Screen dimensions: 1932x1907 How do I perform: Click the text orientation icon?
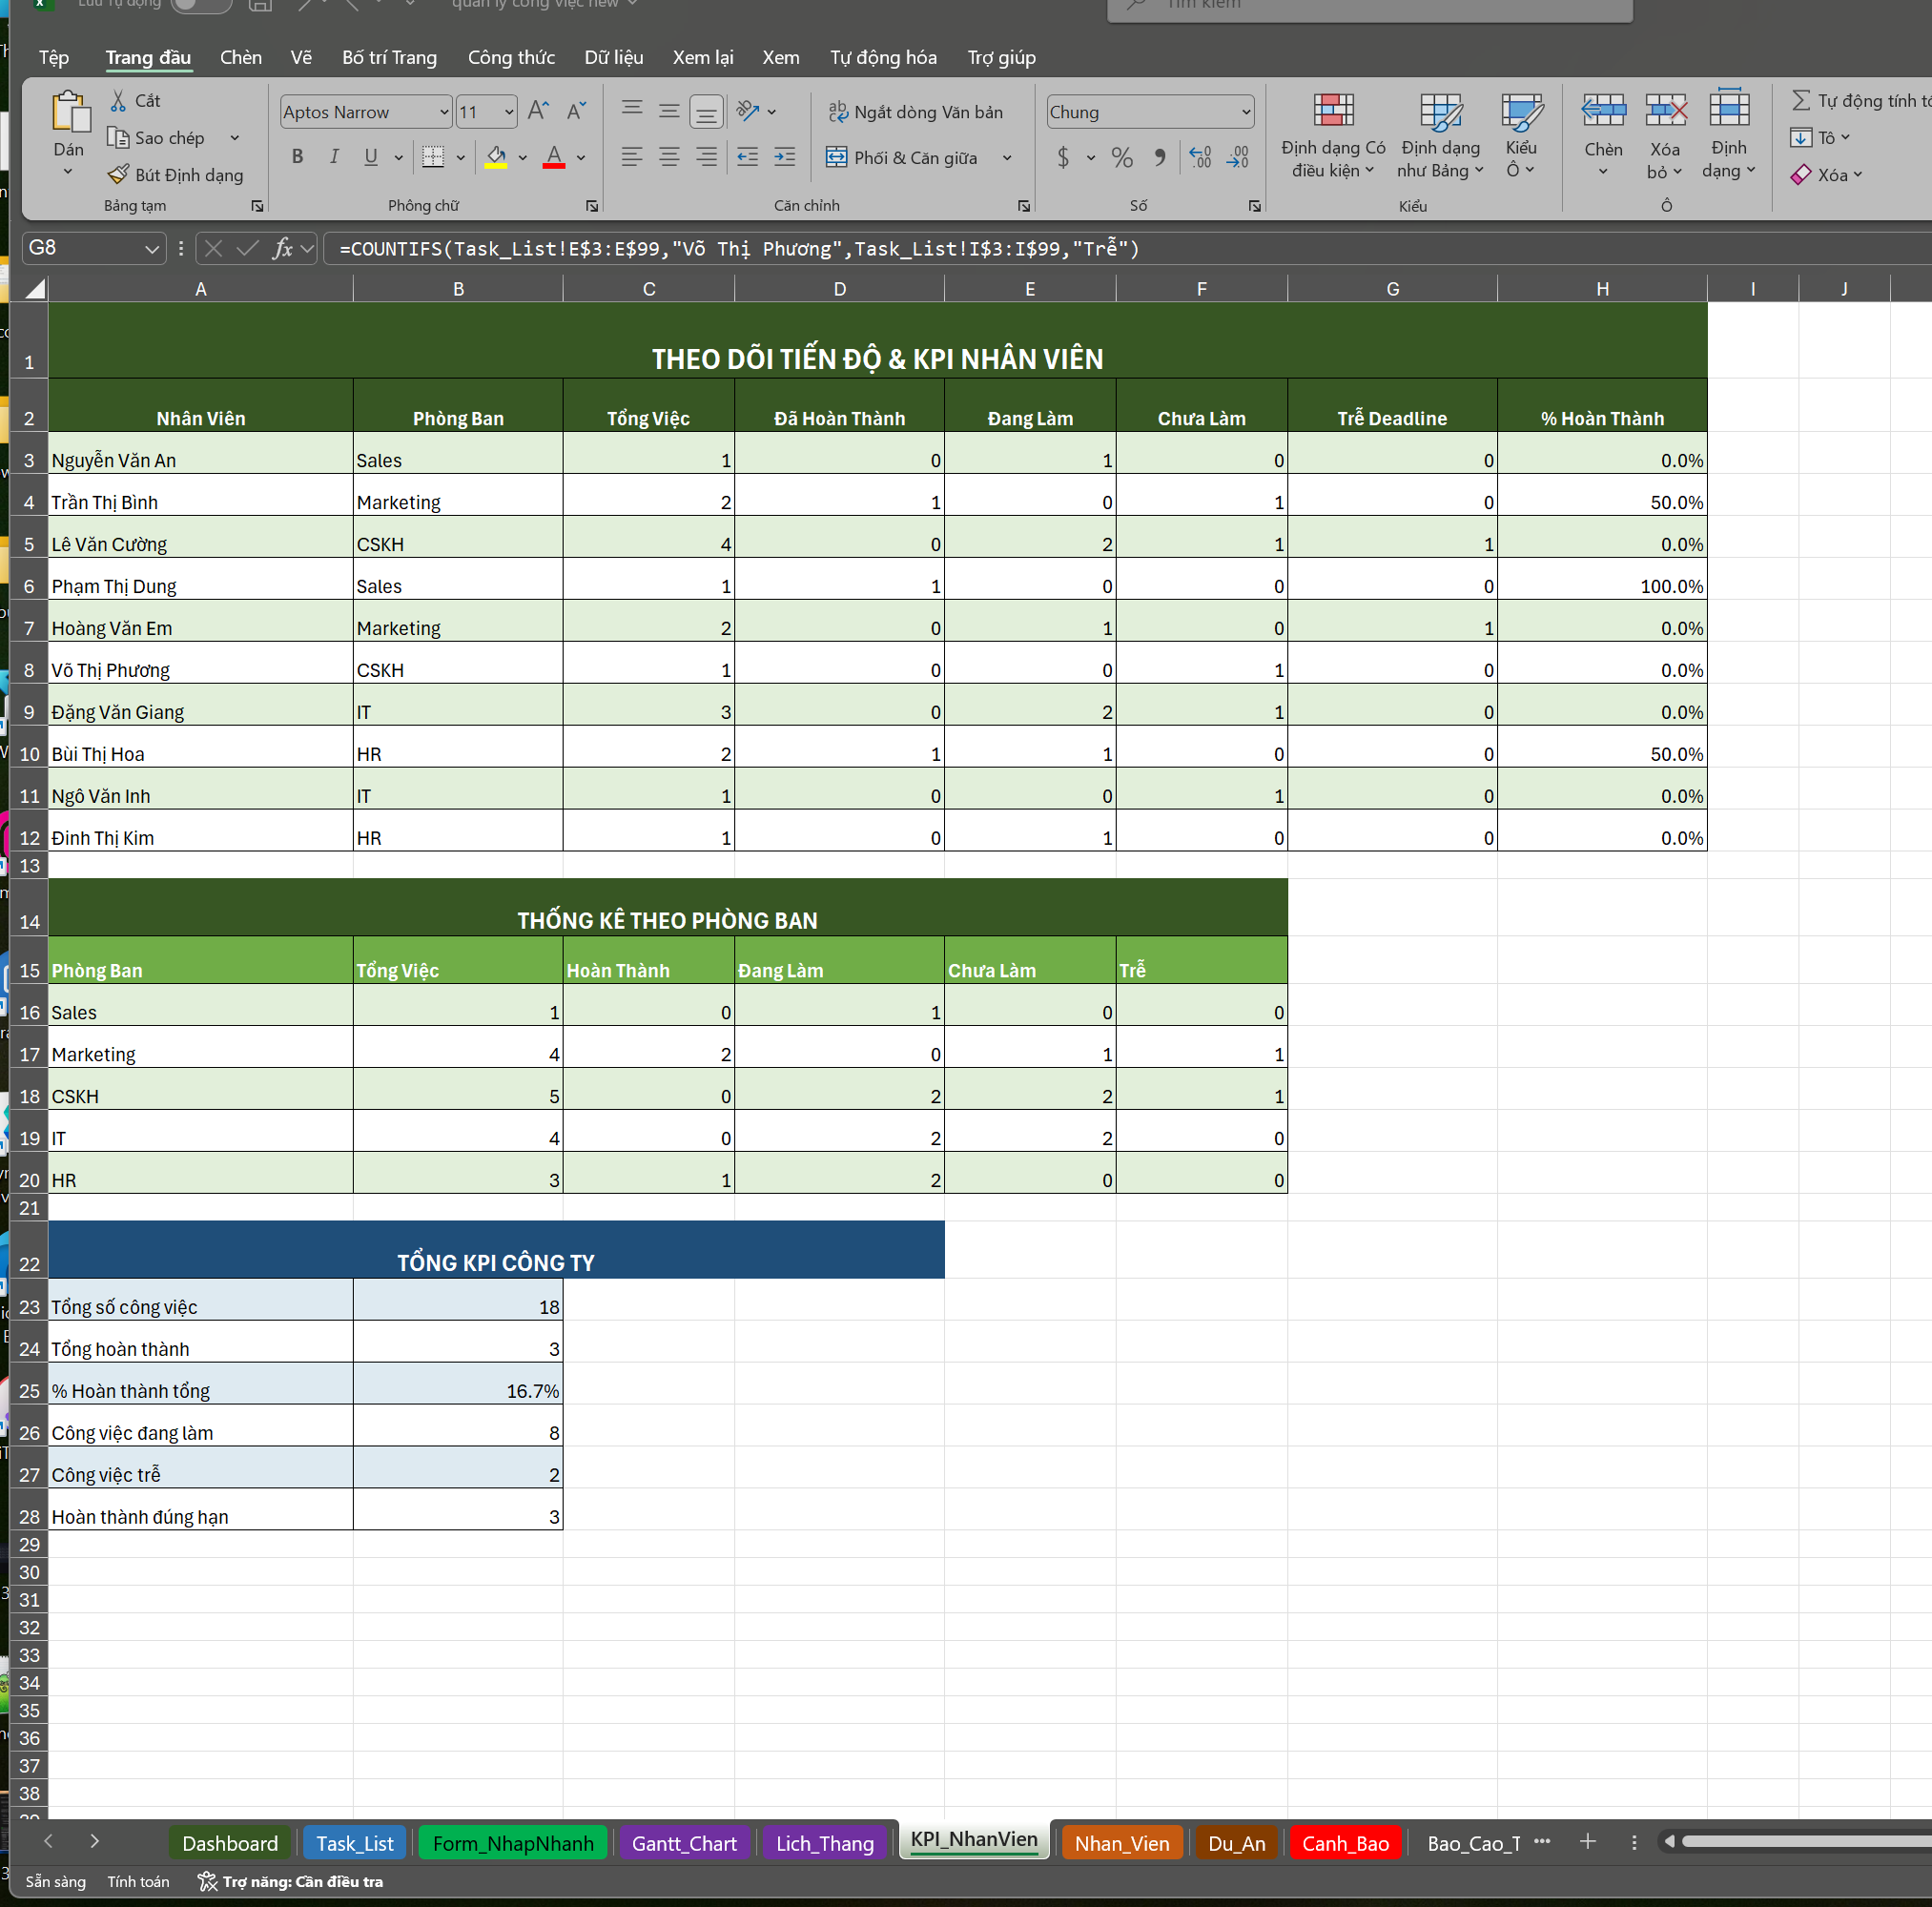coord(748,110)
